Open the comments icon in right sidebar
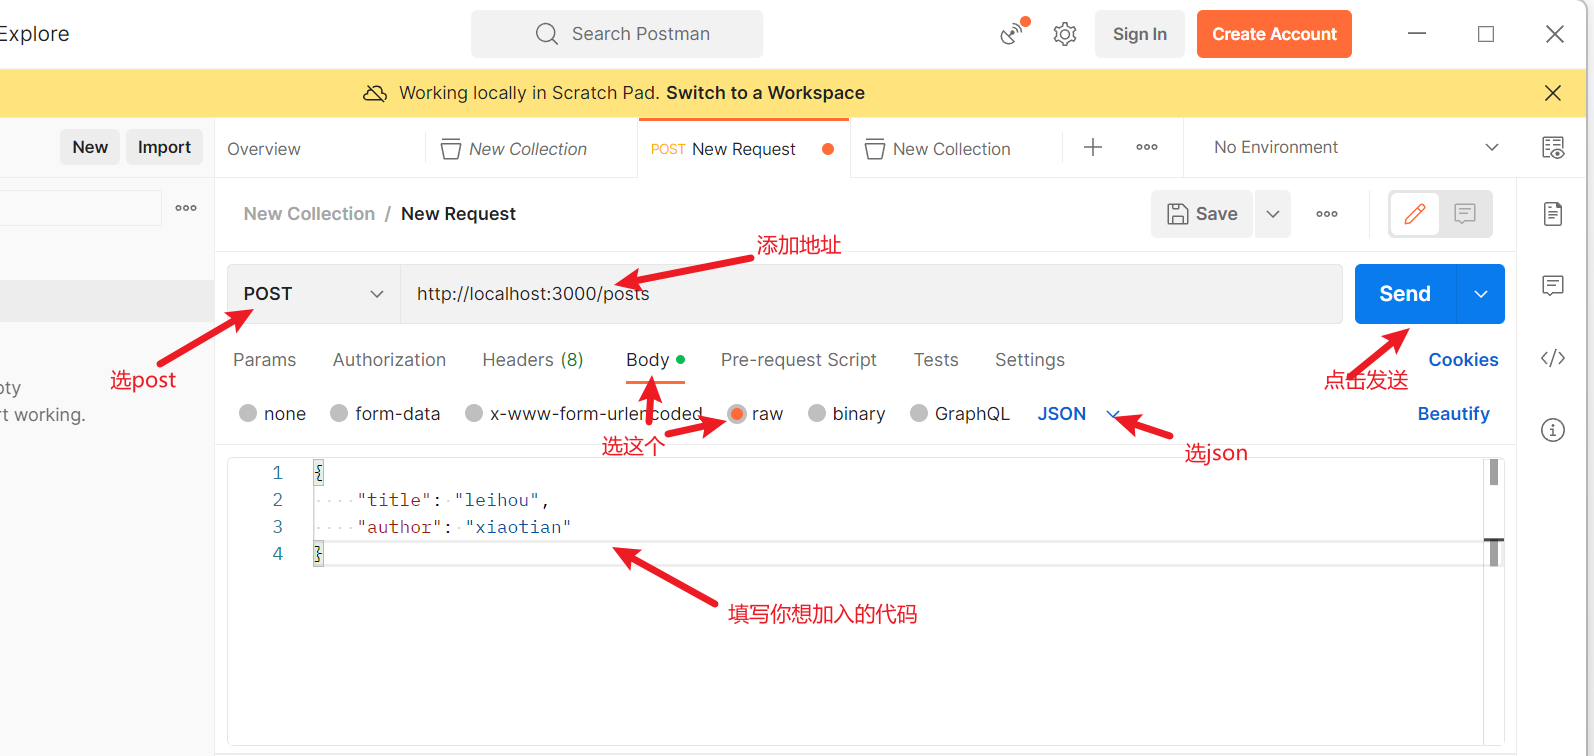 click(1553, 286)
